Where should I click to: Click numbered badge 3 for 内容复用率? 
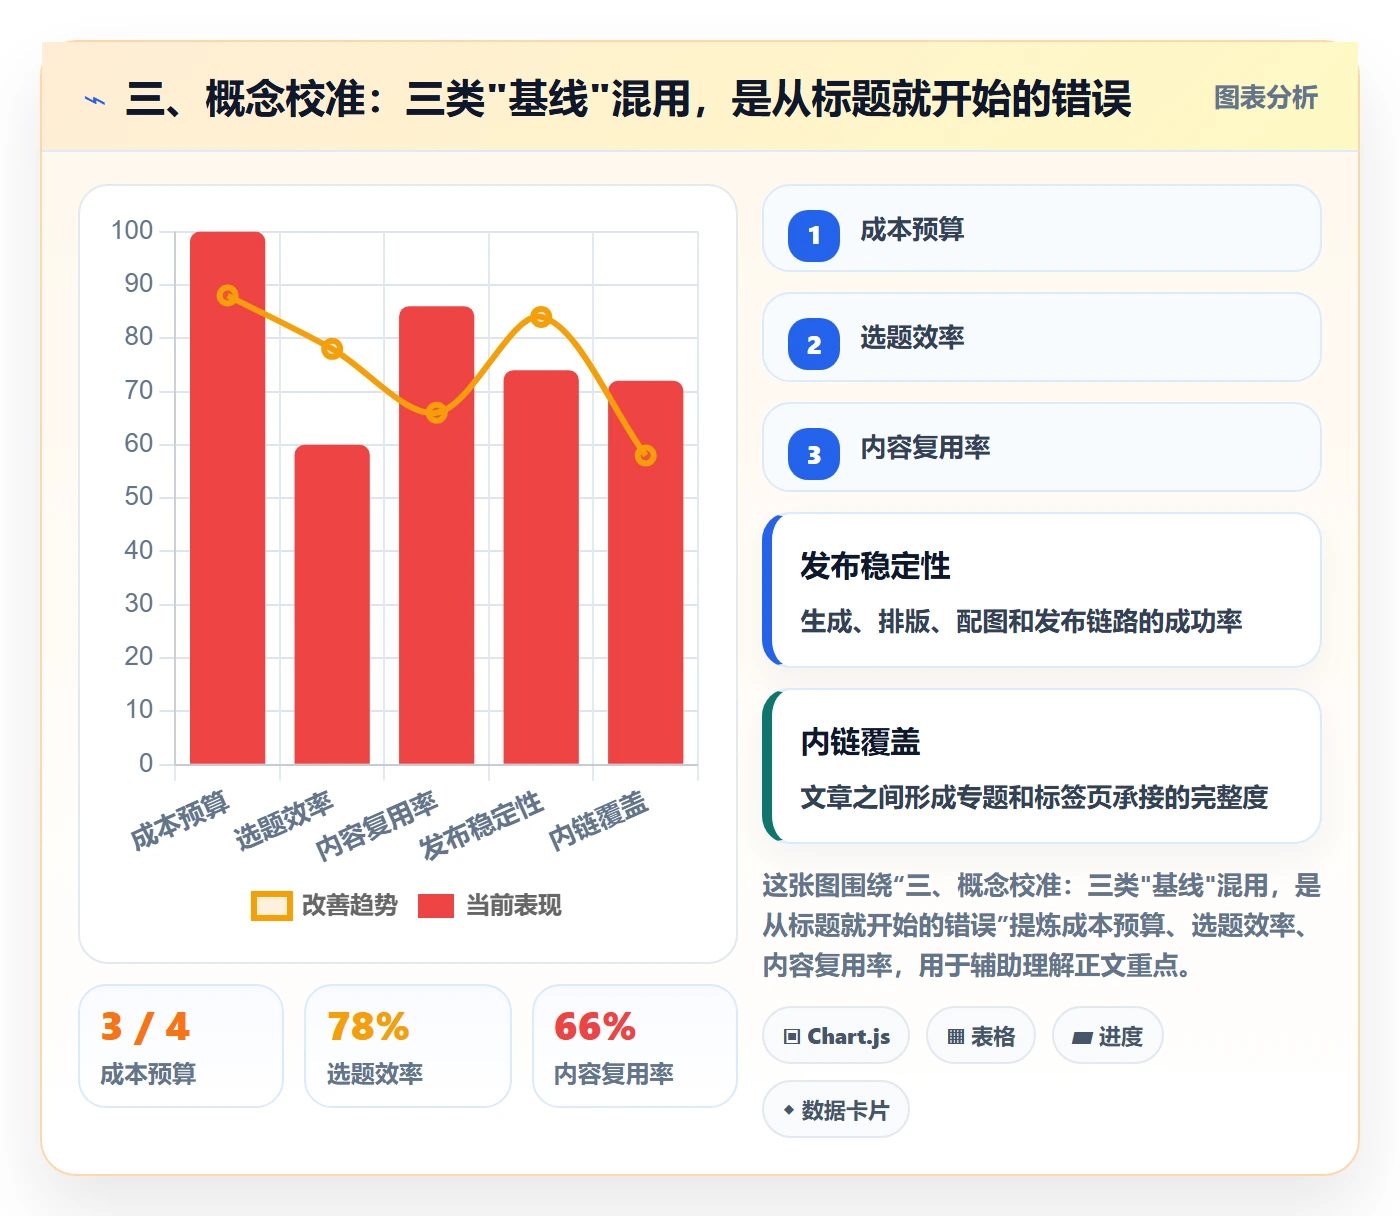pos(814,454)
